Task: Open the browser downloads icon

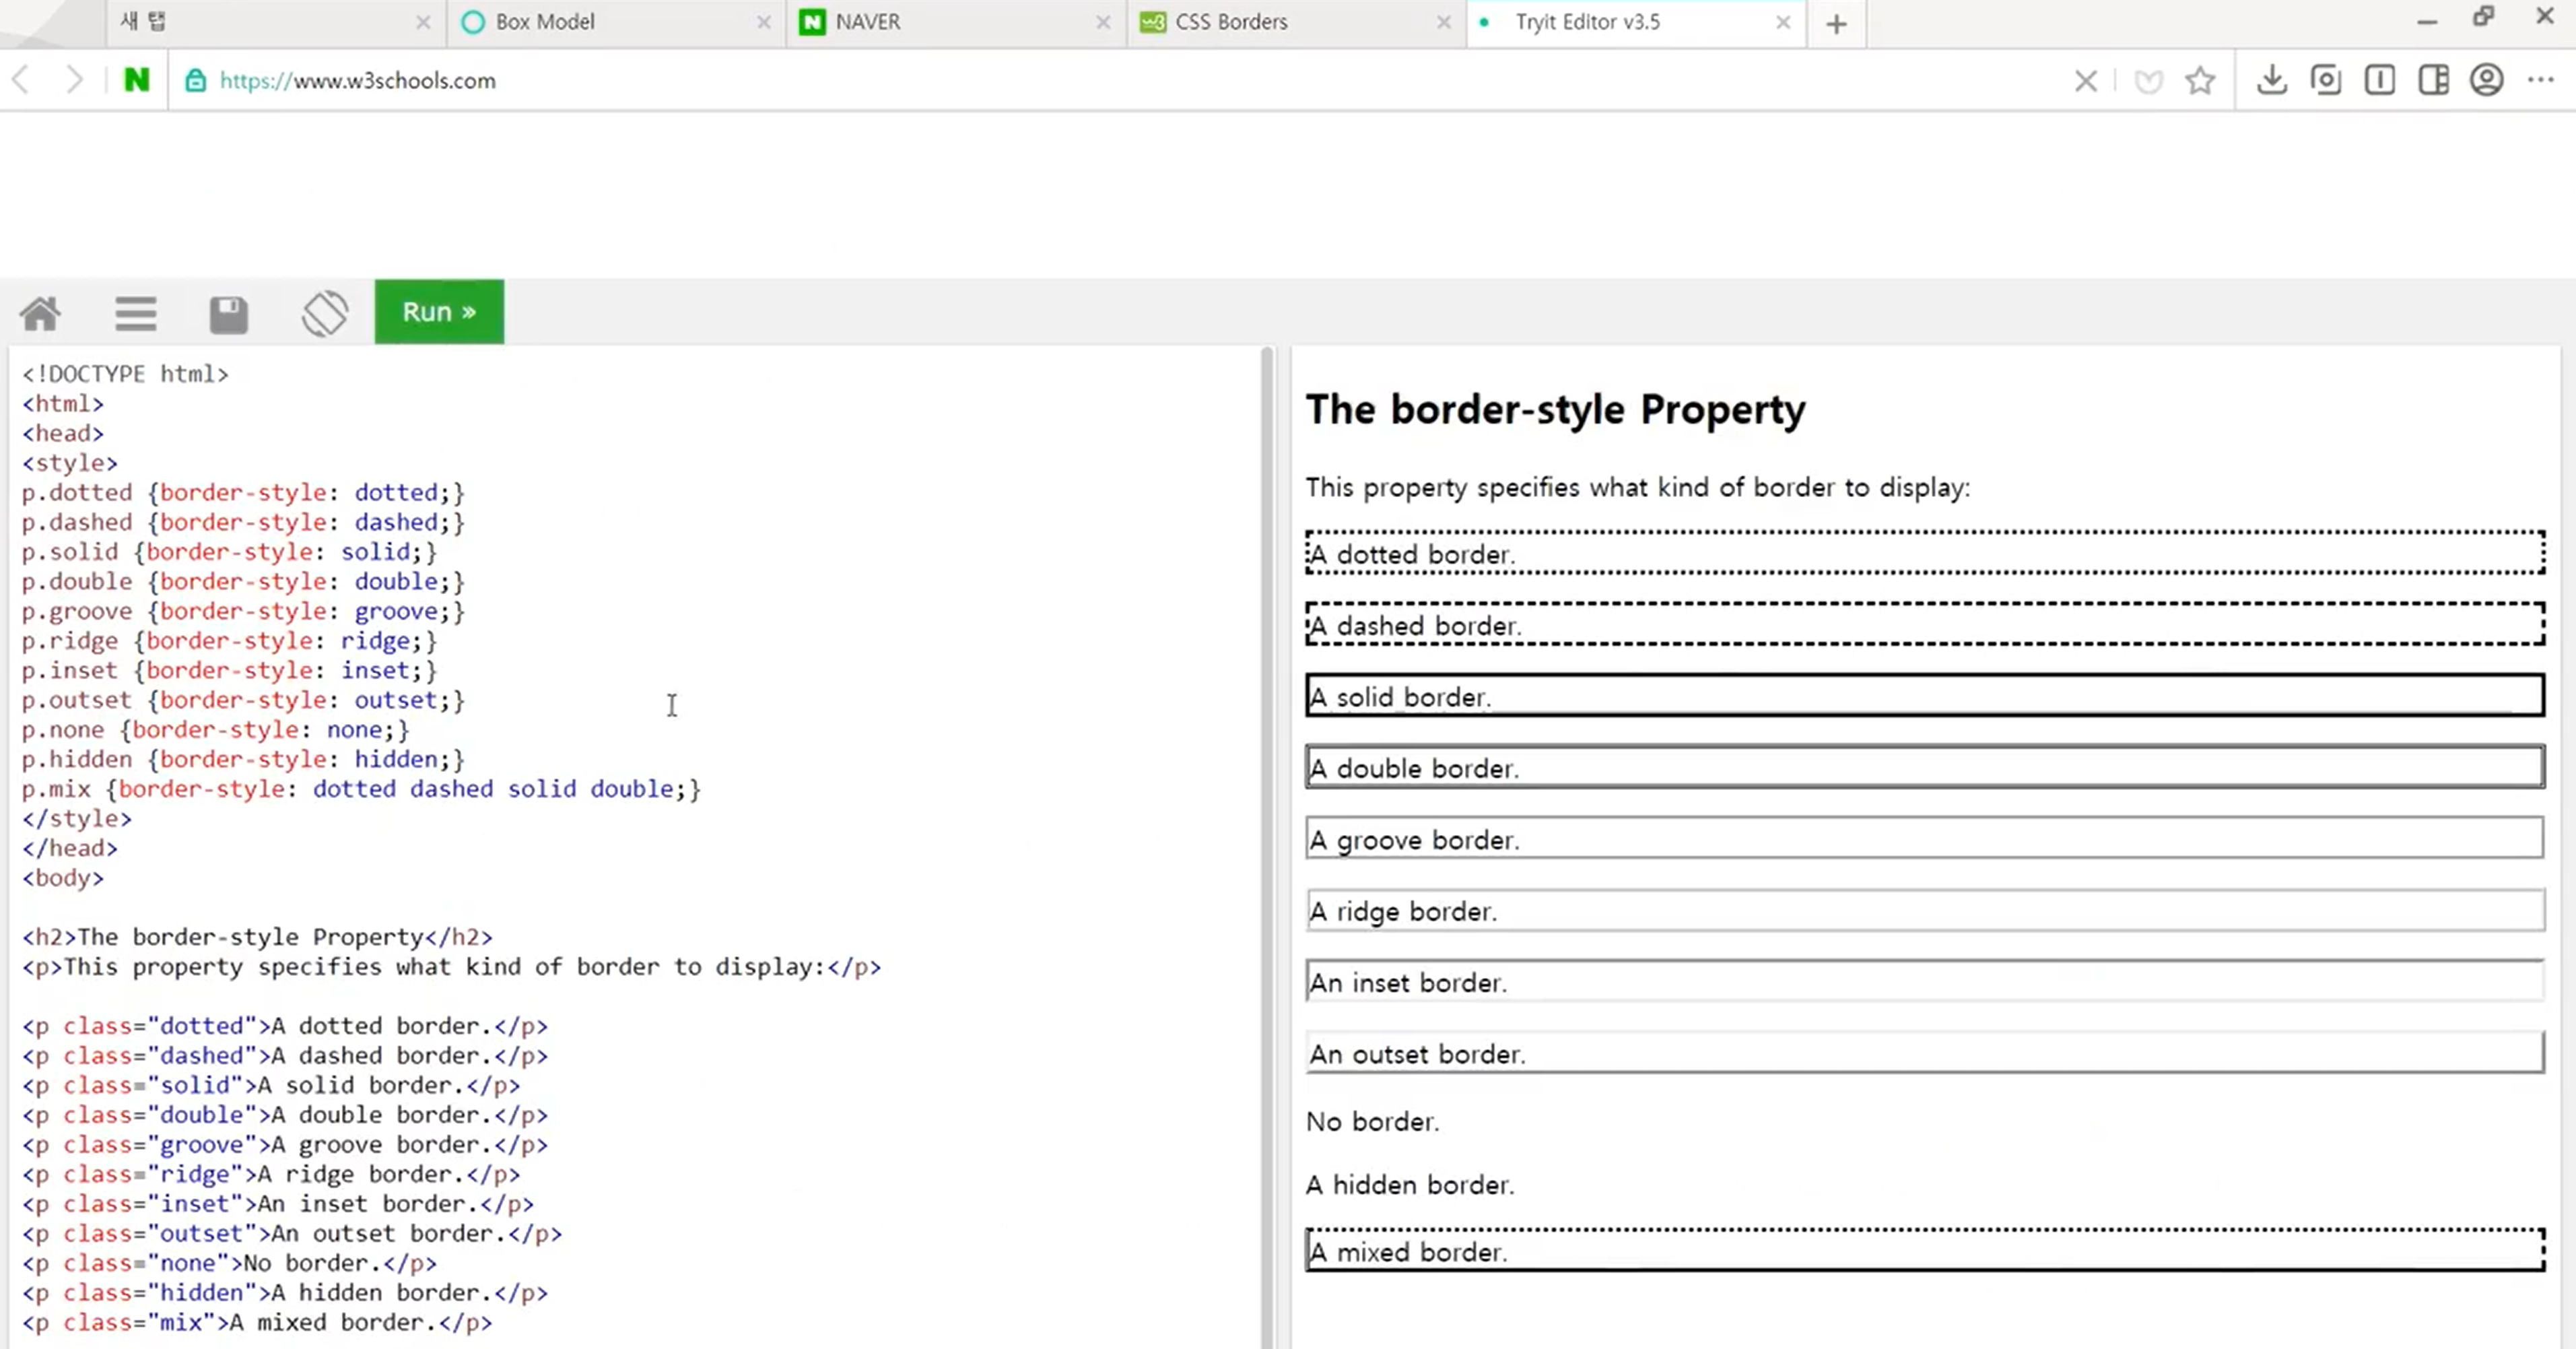Action: click(x=2272, y=80)
